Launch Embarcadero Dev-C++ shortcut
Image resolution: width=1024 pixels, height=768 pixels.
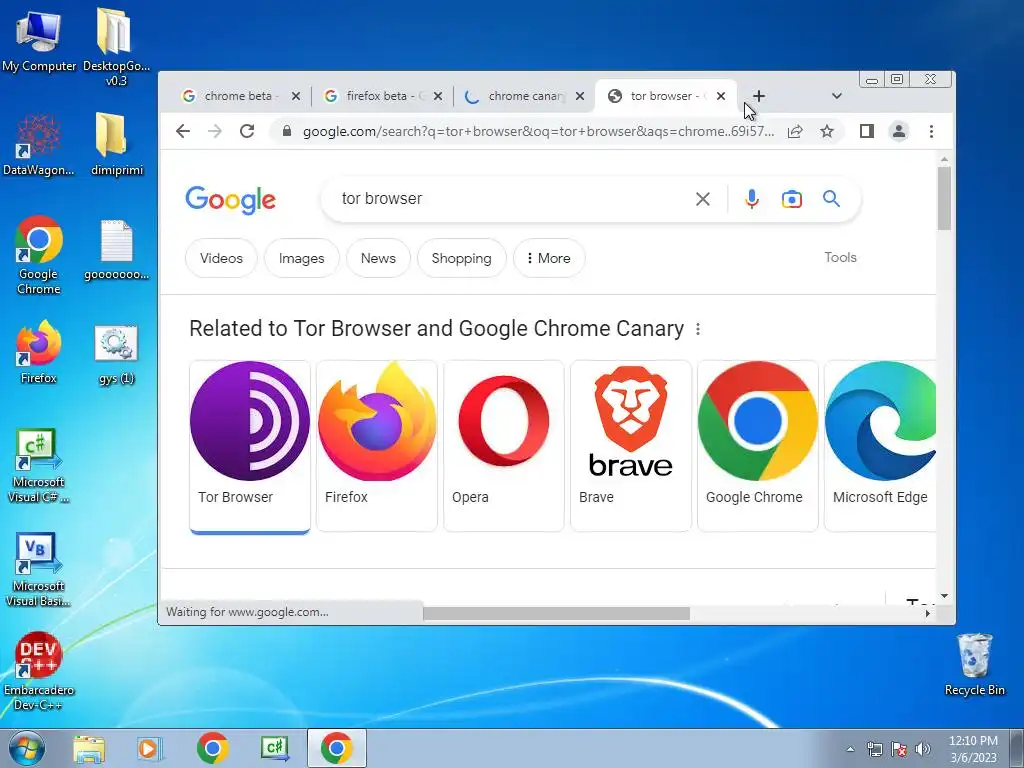click(39, 671)
